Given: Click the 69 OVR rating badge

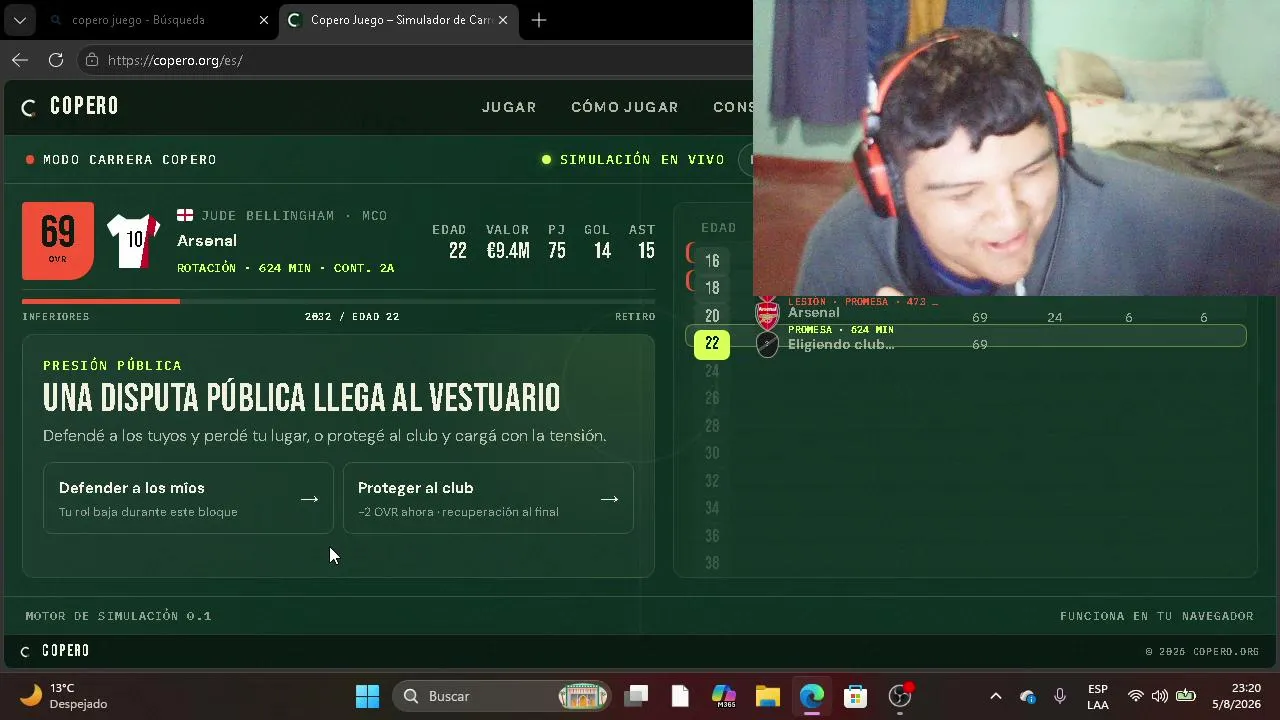Looking at the screenshot, I should [58, 241].
